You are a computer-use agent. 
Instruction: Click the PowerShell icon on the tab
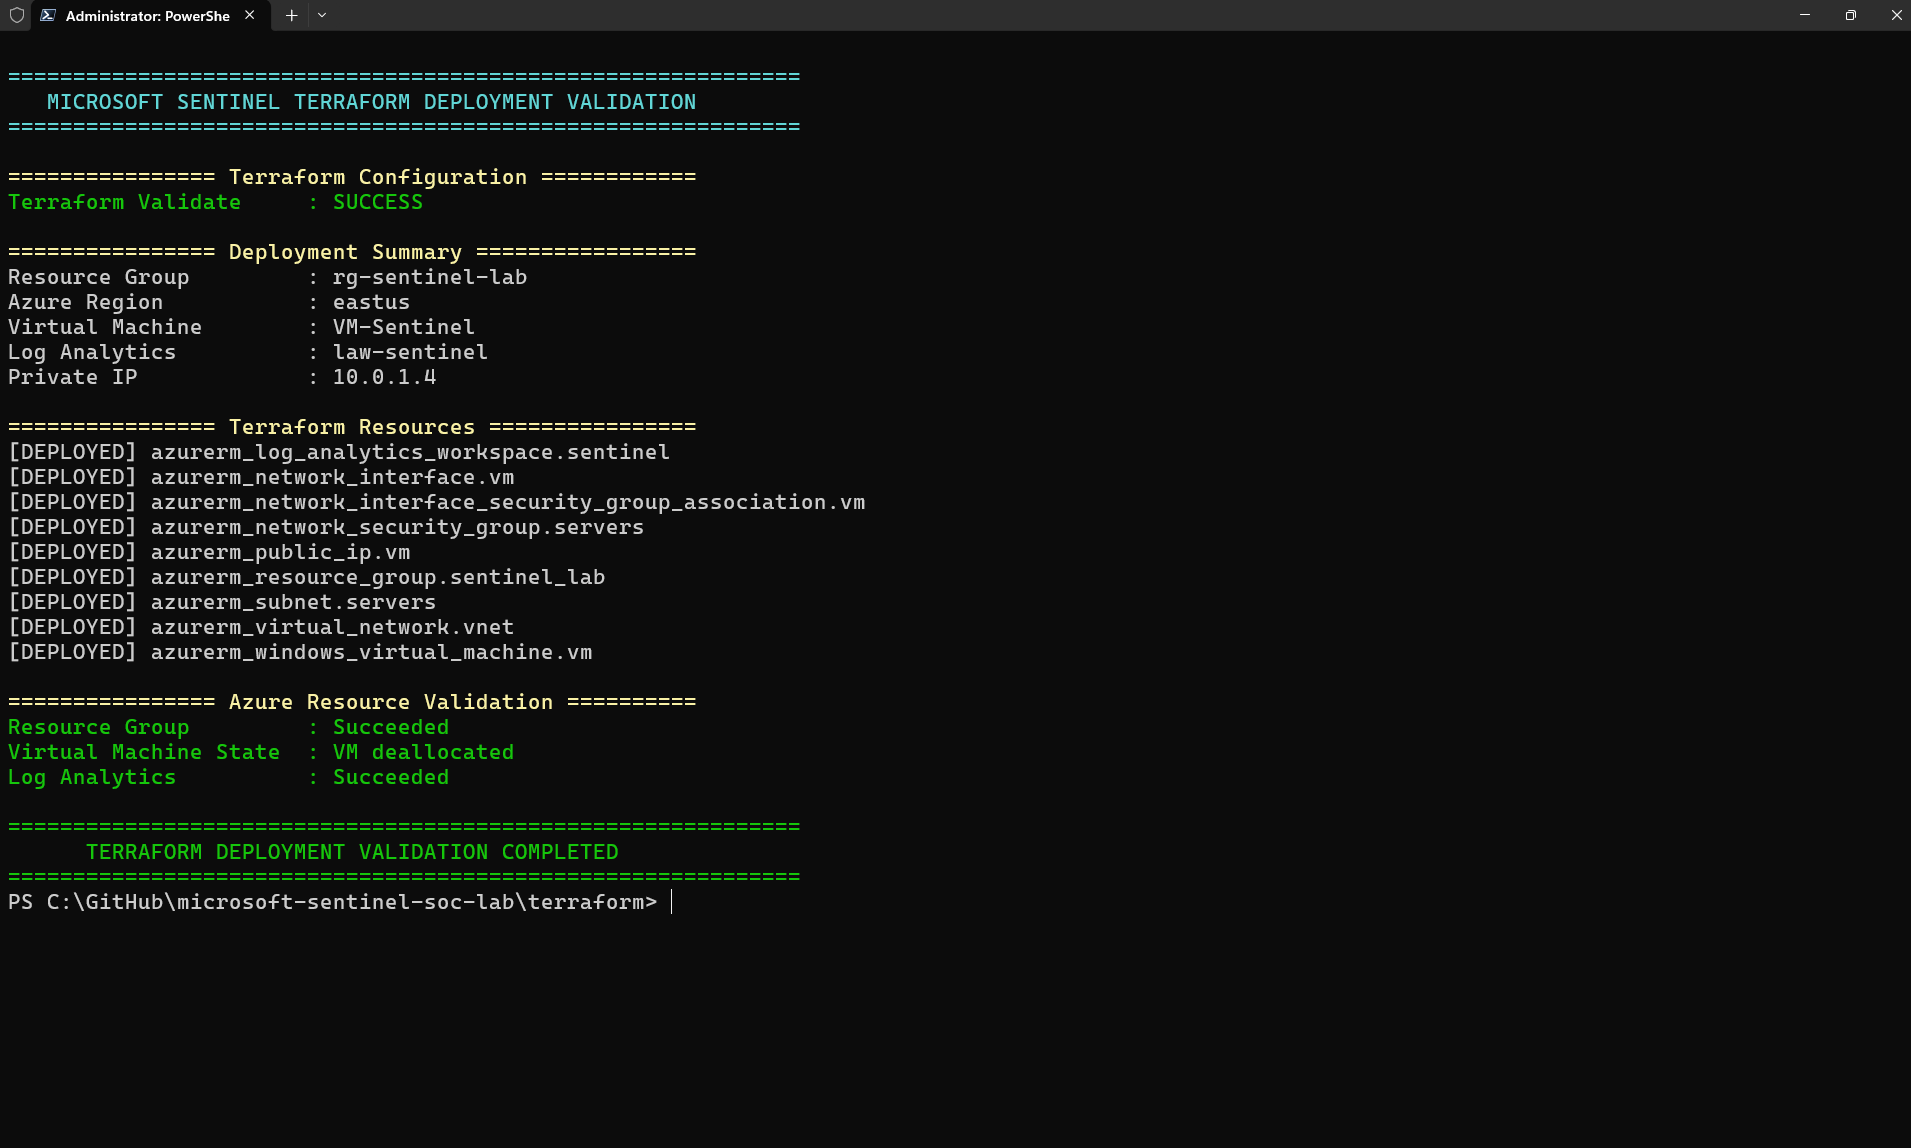[x=47, y=15]
